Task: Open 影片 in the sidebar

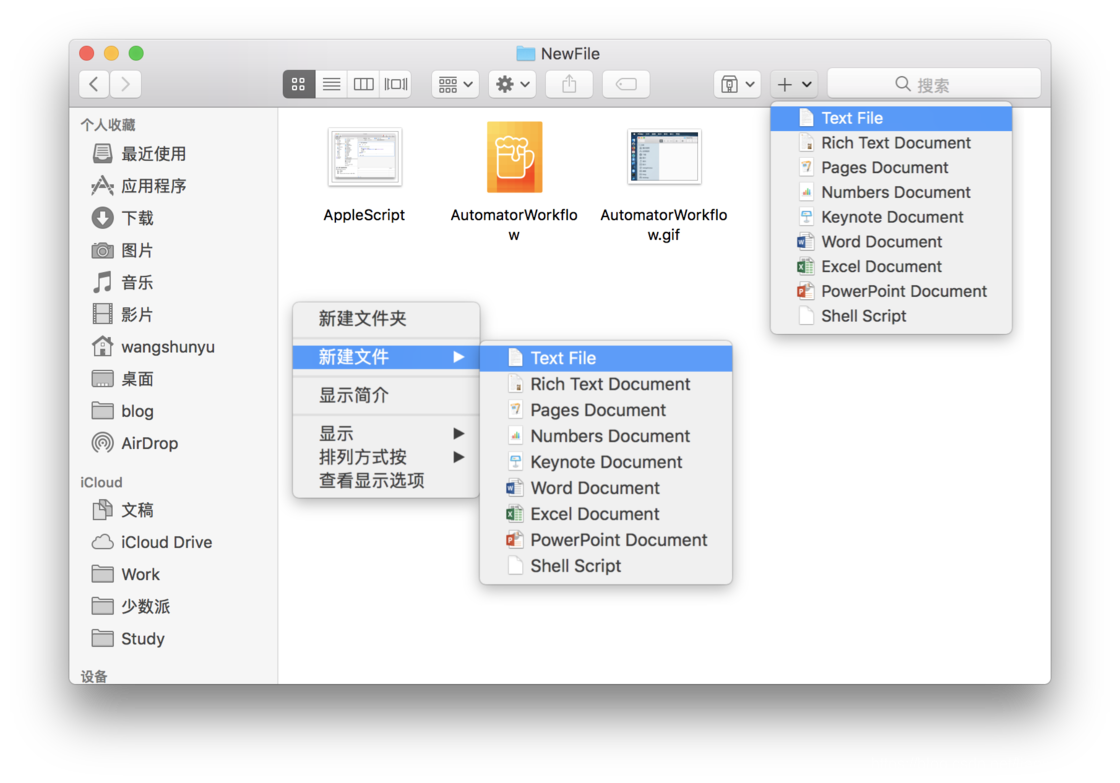Action: coord(123,314)
